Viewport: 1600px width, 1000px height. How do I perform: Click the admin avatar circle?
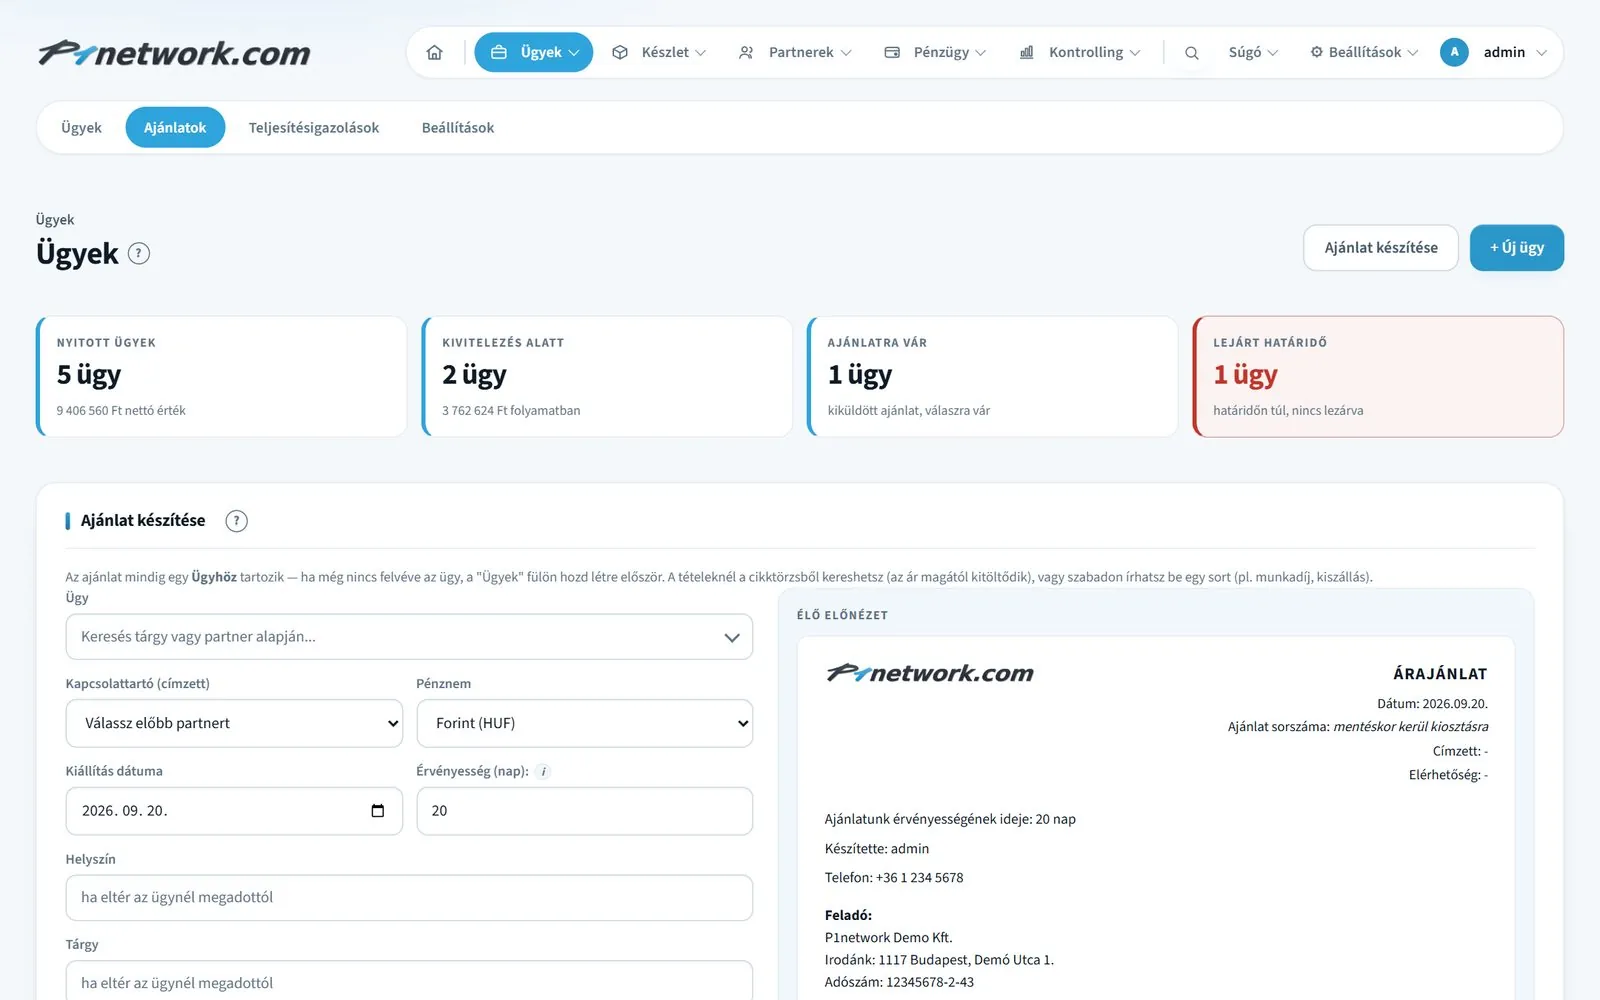click(x=1454, y=52)
